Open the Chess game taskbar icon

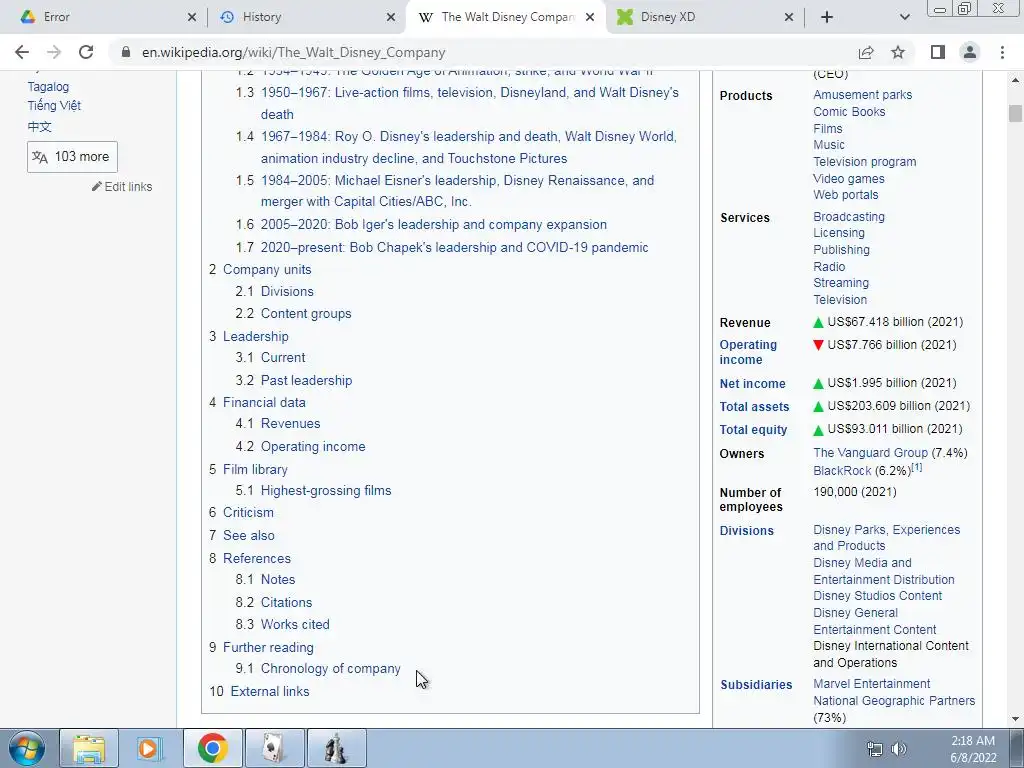(x=336, y=748)
